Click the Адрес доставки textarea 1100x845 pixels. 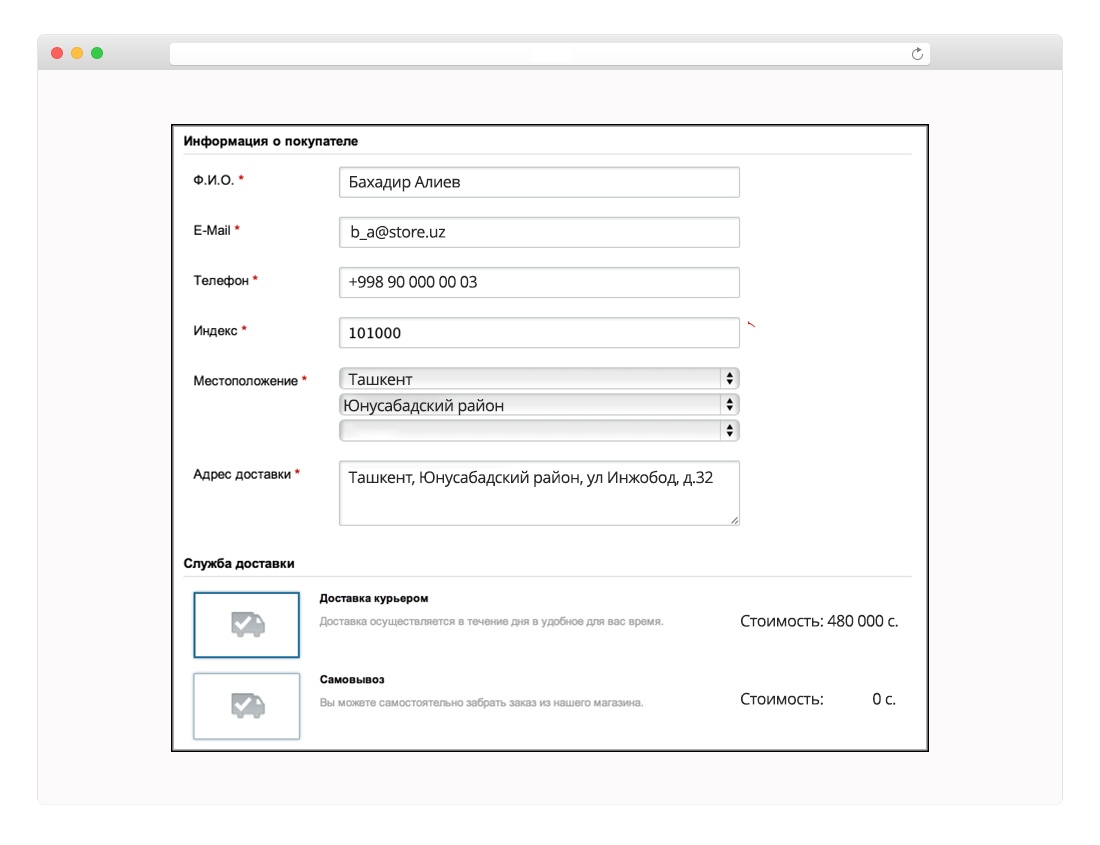[x=539, y=492]
